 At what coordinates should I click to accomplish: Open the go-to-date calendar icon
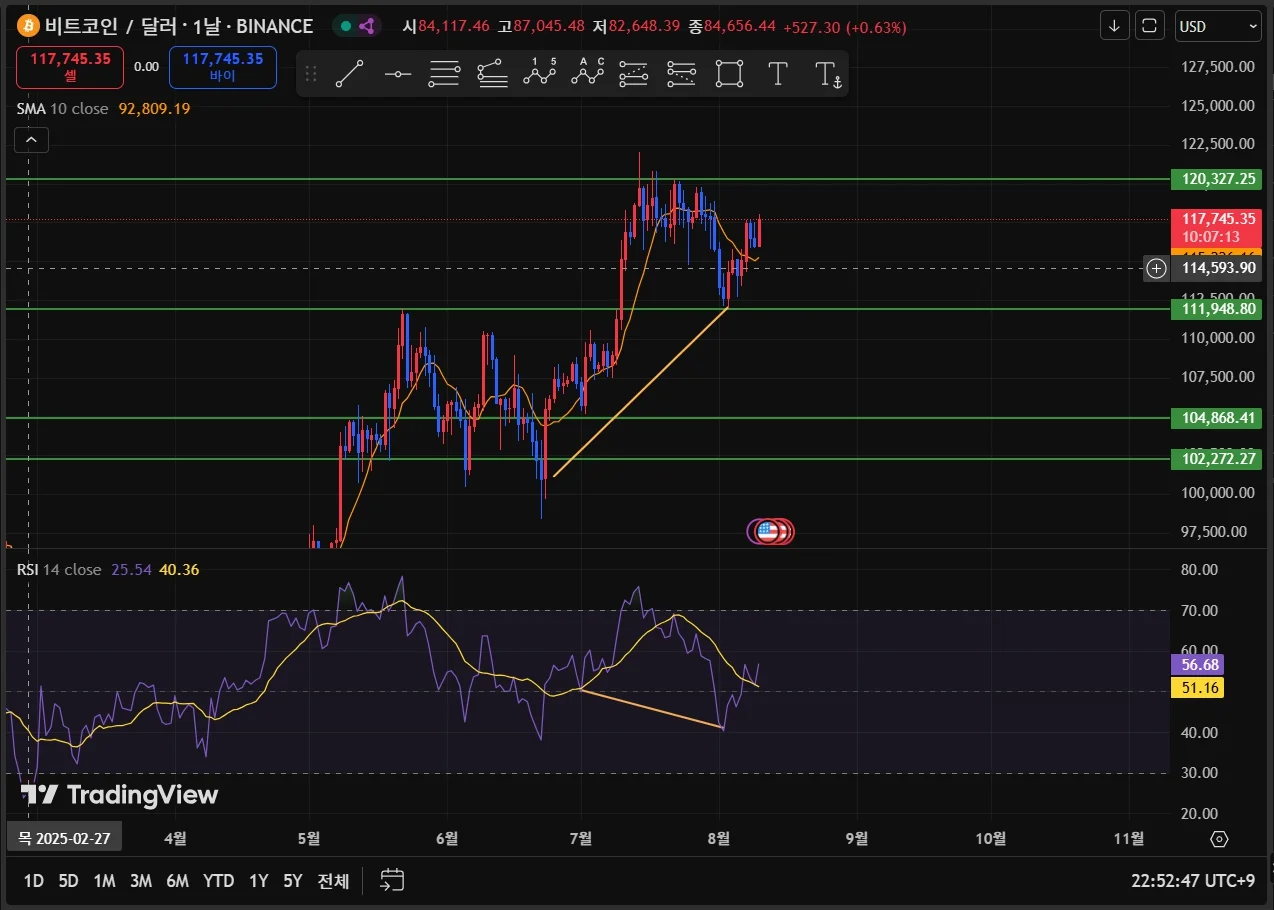point(392,880)
